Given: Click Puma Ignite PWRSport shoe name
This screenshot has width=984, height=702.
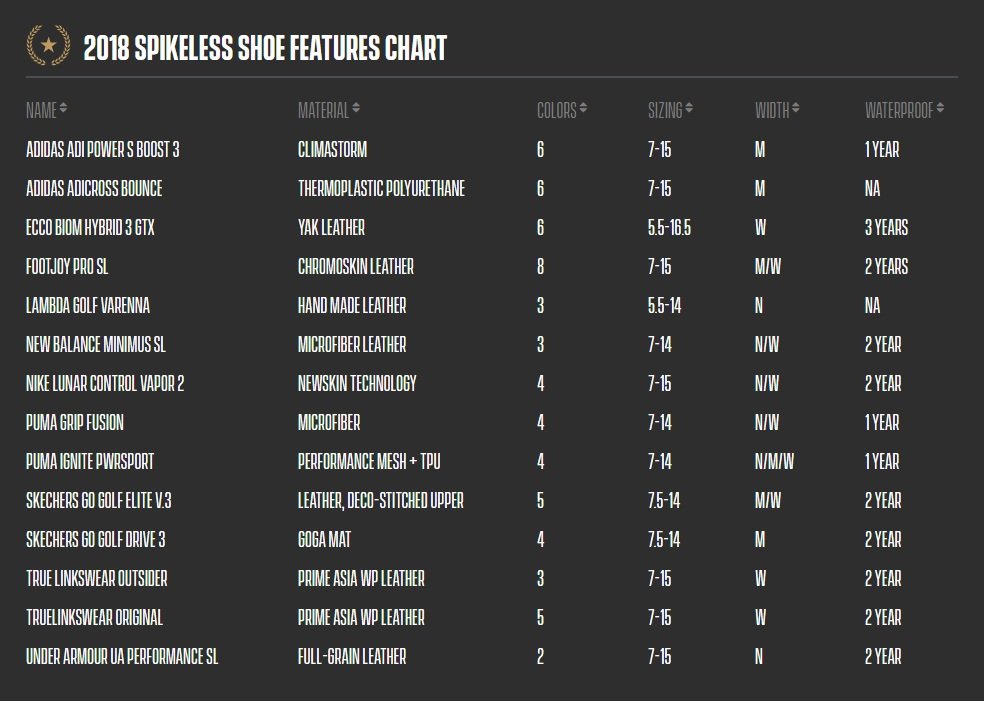Looking at the screenshot, I should (90, 462).
